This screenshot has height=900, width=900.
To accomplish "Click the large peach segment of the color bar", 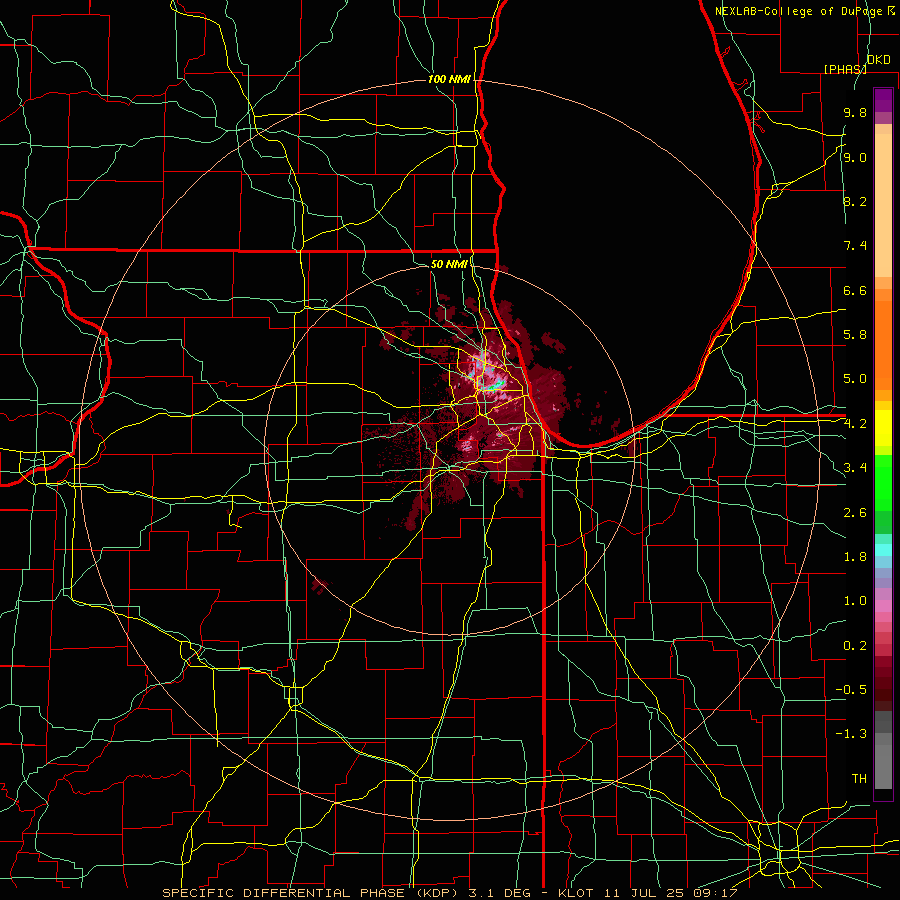I will point(883,205).
